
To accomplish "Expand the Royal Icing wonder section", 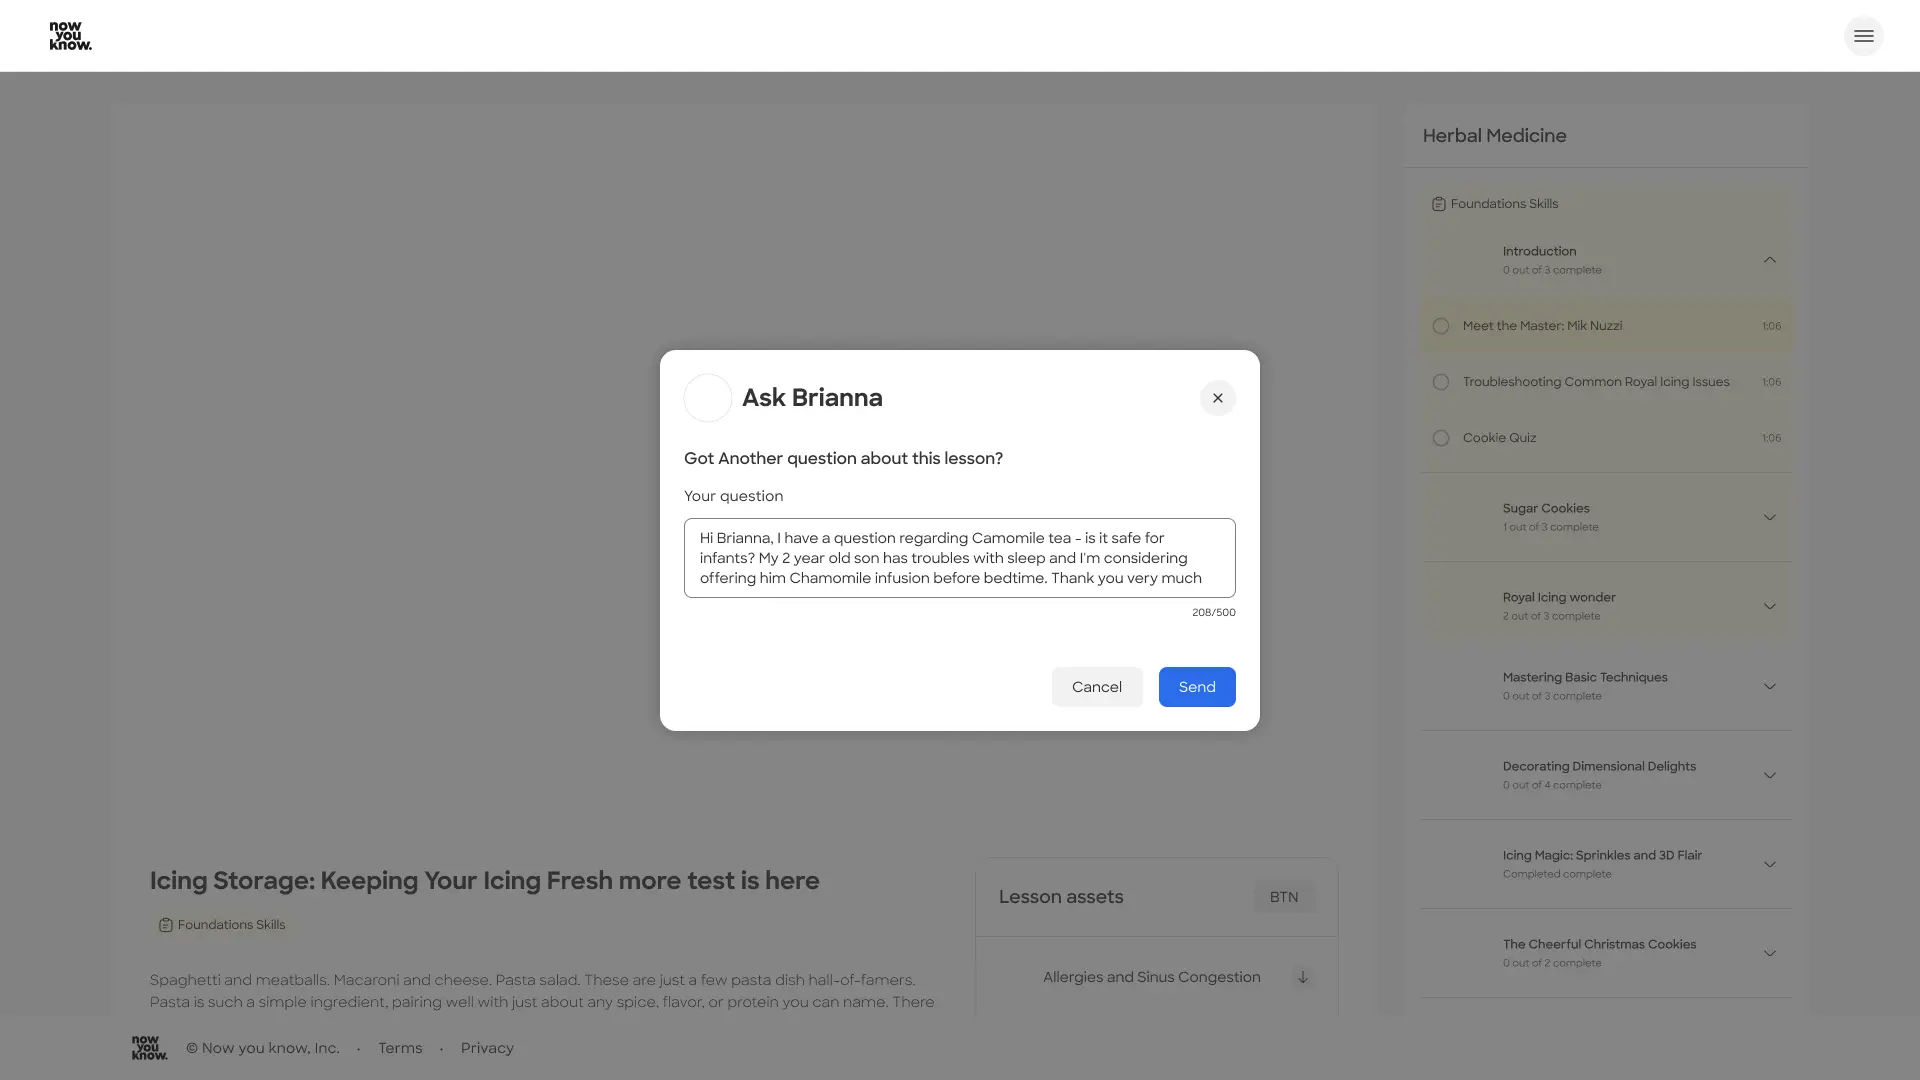I will pos(1769,606).
